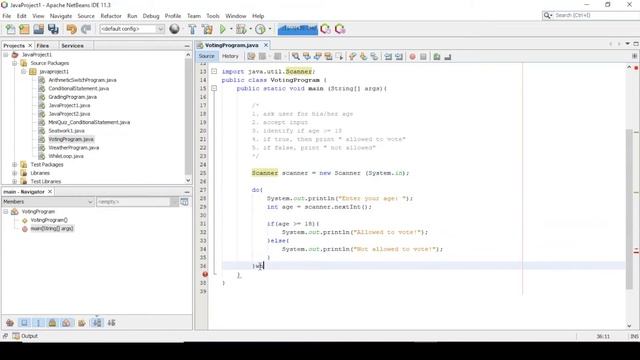
Task: Click the first garbage collection icon
Action: (x=325, y=29)
